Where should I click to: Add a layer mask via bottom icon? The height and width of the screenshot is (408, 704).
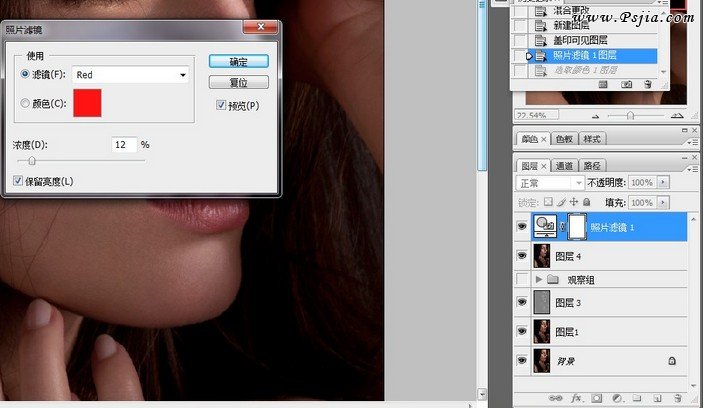596,398
